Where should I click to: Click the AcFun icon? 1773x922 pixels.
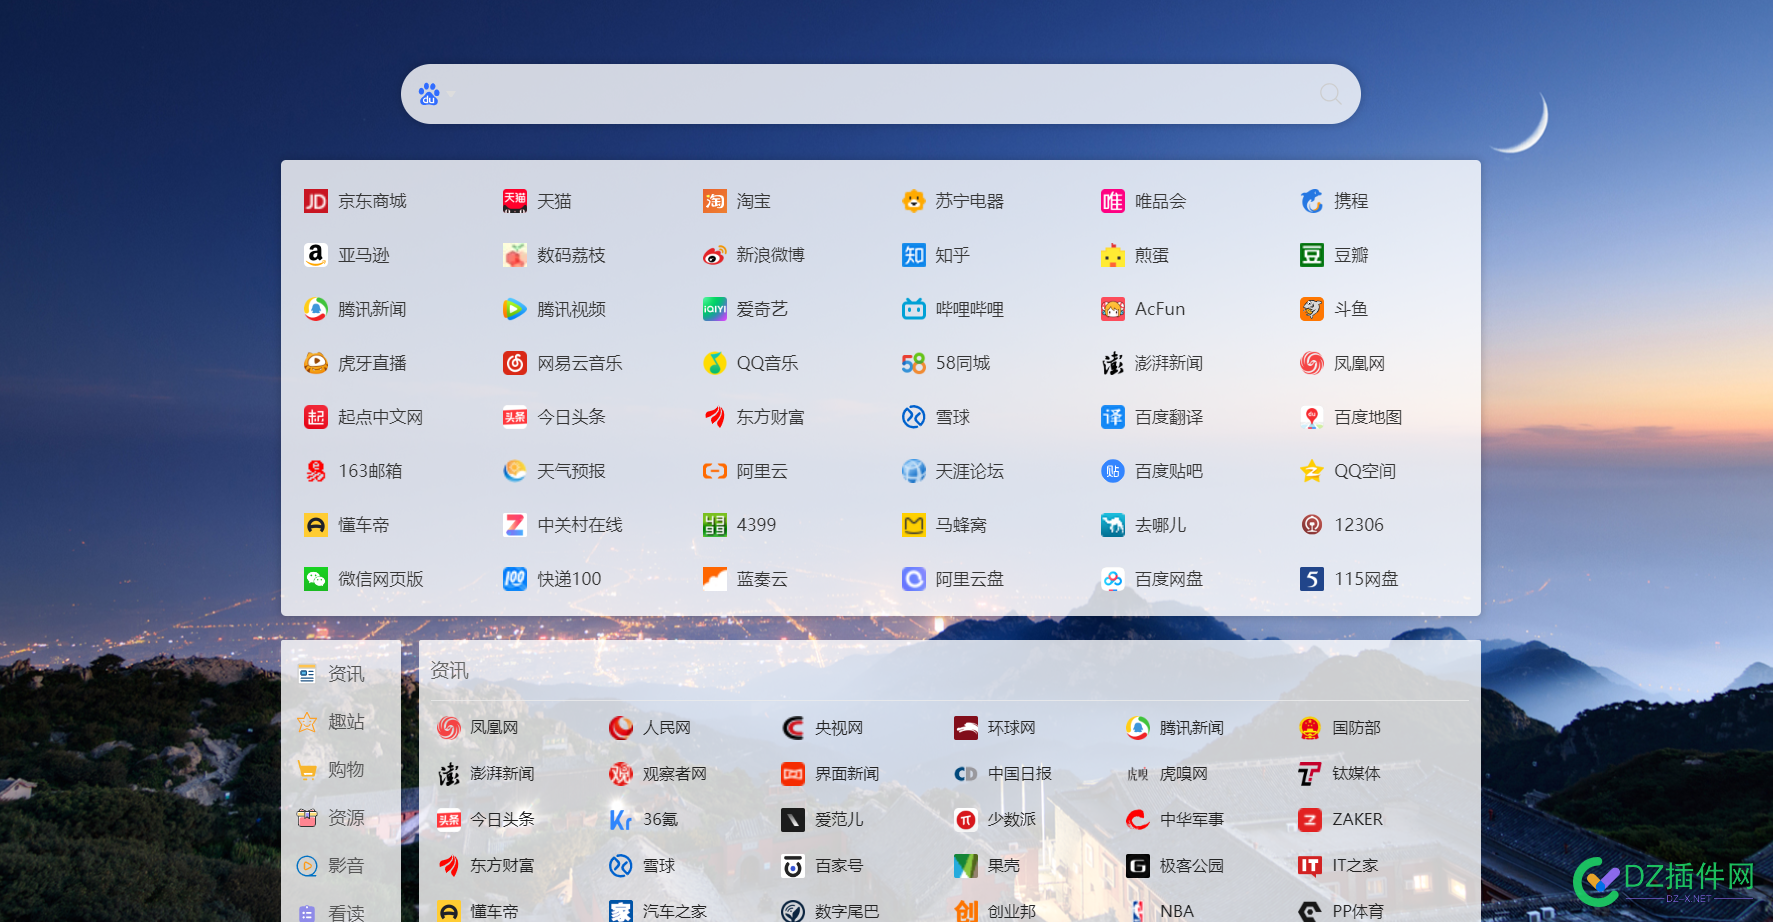tap(1113, 309)
